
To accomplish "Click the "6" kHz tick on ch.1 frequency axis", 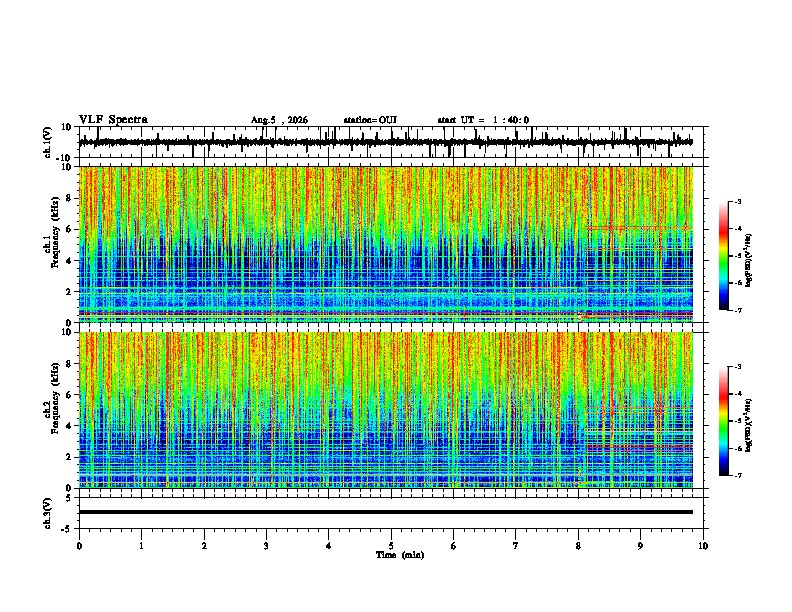I will [x=70, y=229].
